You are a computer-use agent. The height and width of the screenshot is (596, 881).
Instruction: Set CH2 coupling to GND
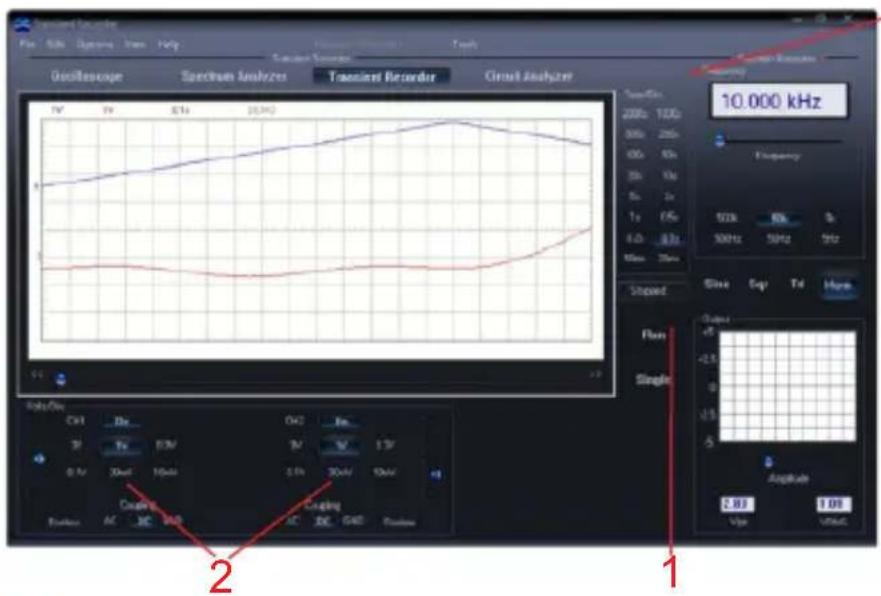click(x=353, y=521)
